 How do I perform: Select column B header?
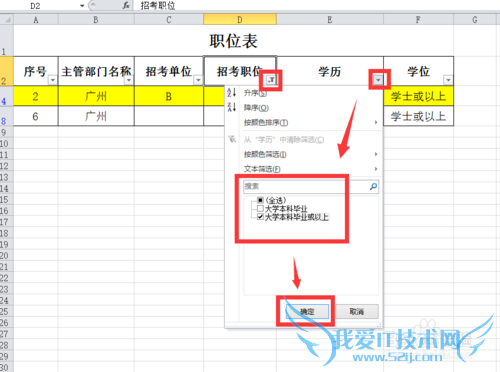click(96, 20)
